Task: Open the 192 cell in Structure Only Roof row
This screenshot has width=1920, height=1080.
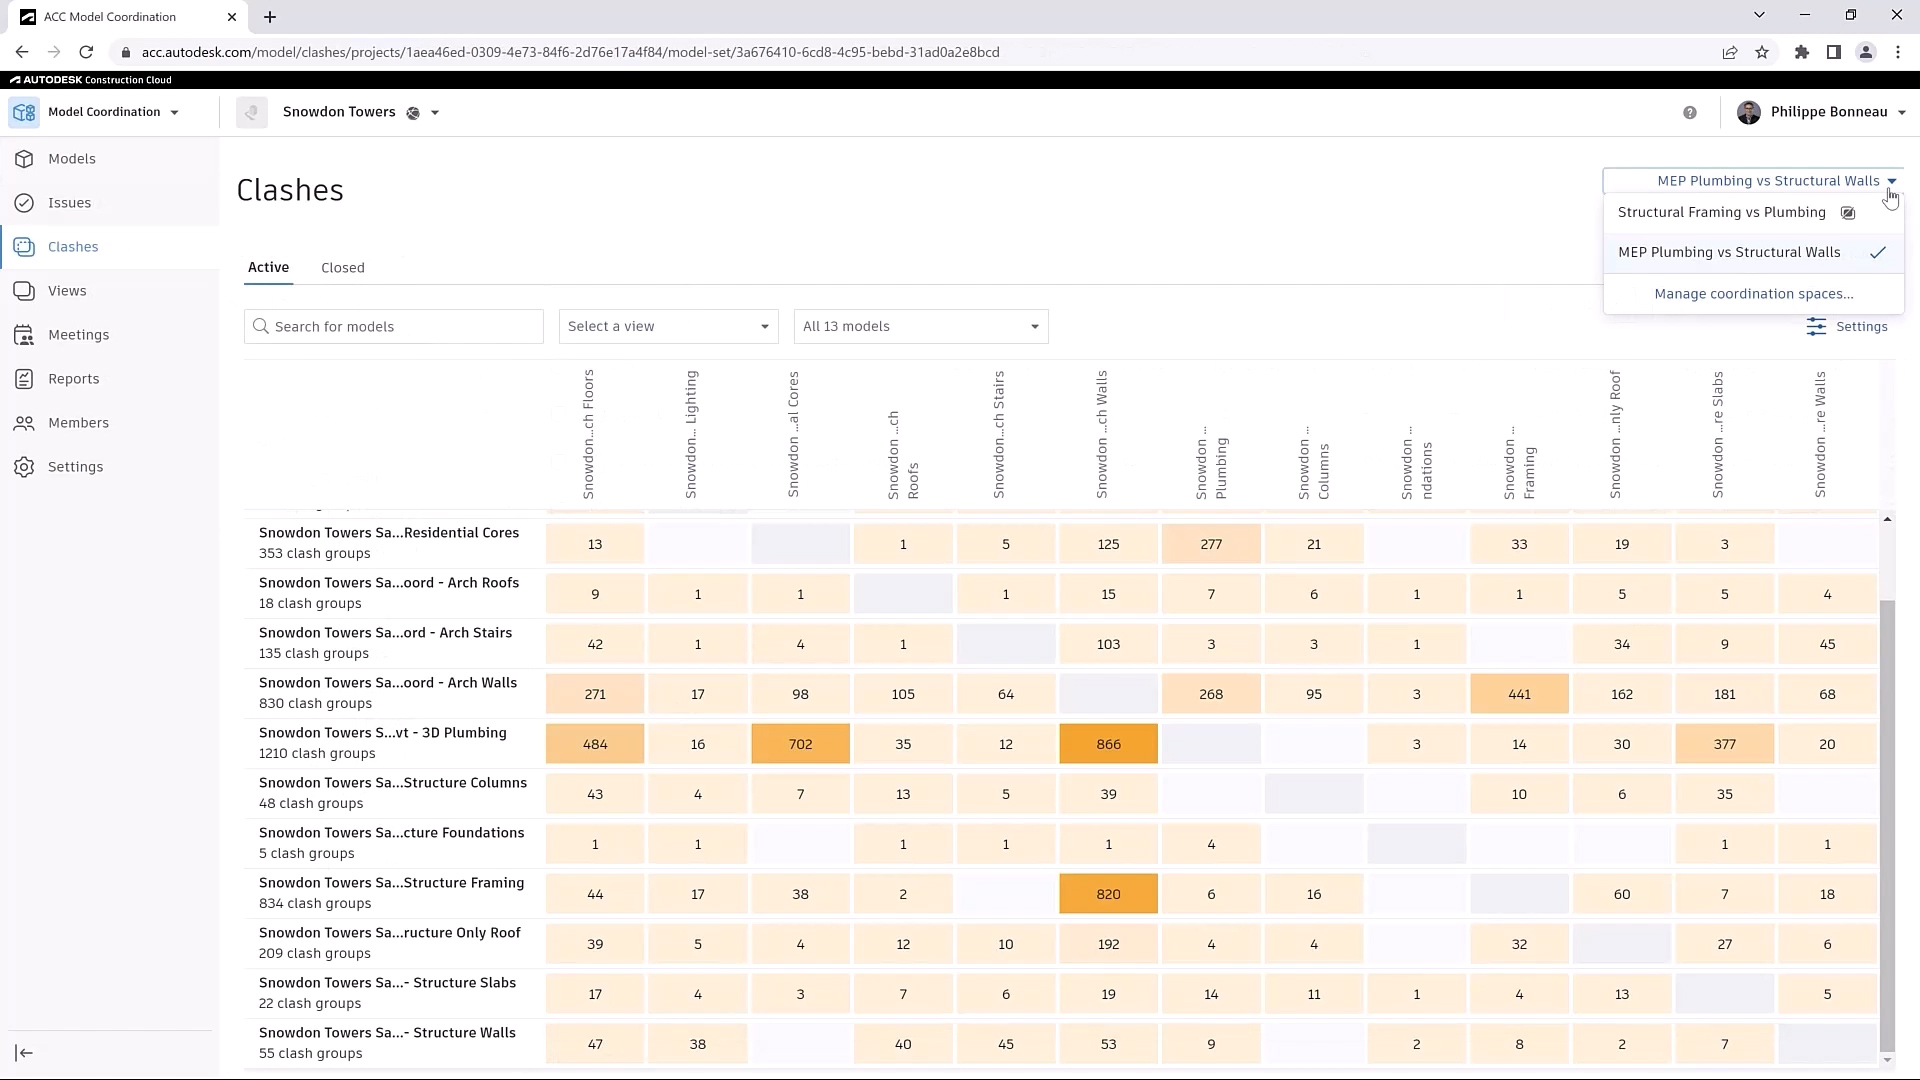Action: (x=1108, y=944)
